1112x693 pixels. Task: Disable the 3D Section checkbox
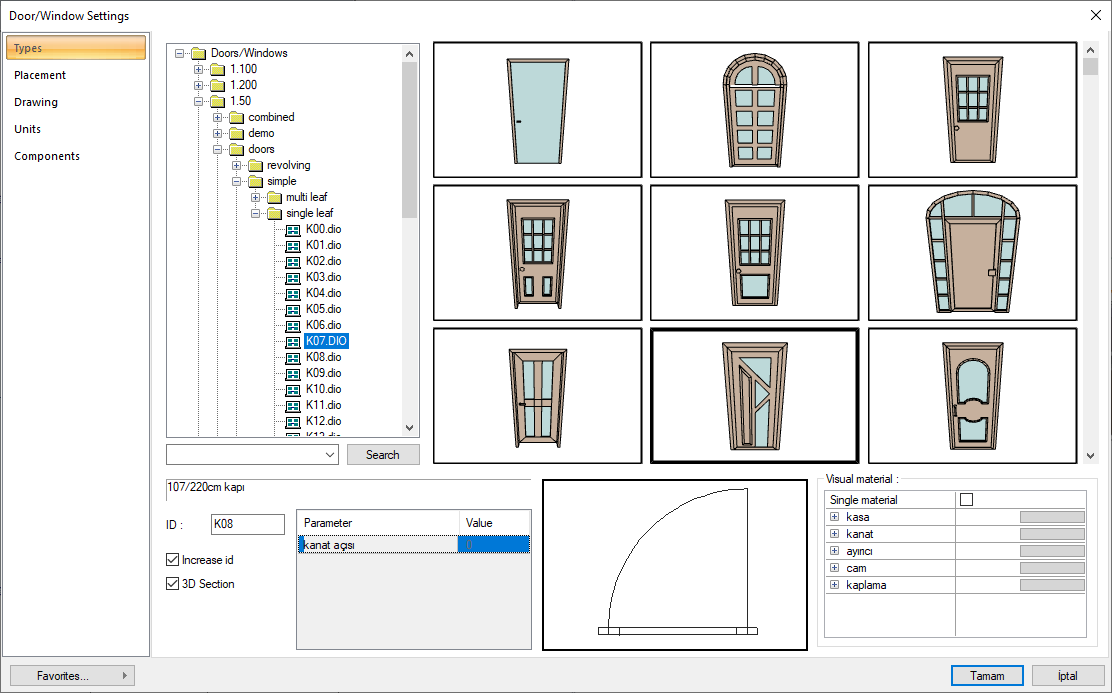(172, 584)
